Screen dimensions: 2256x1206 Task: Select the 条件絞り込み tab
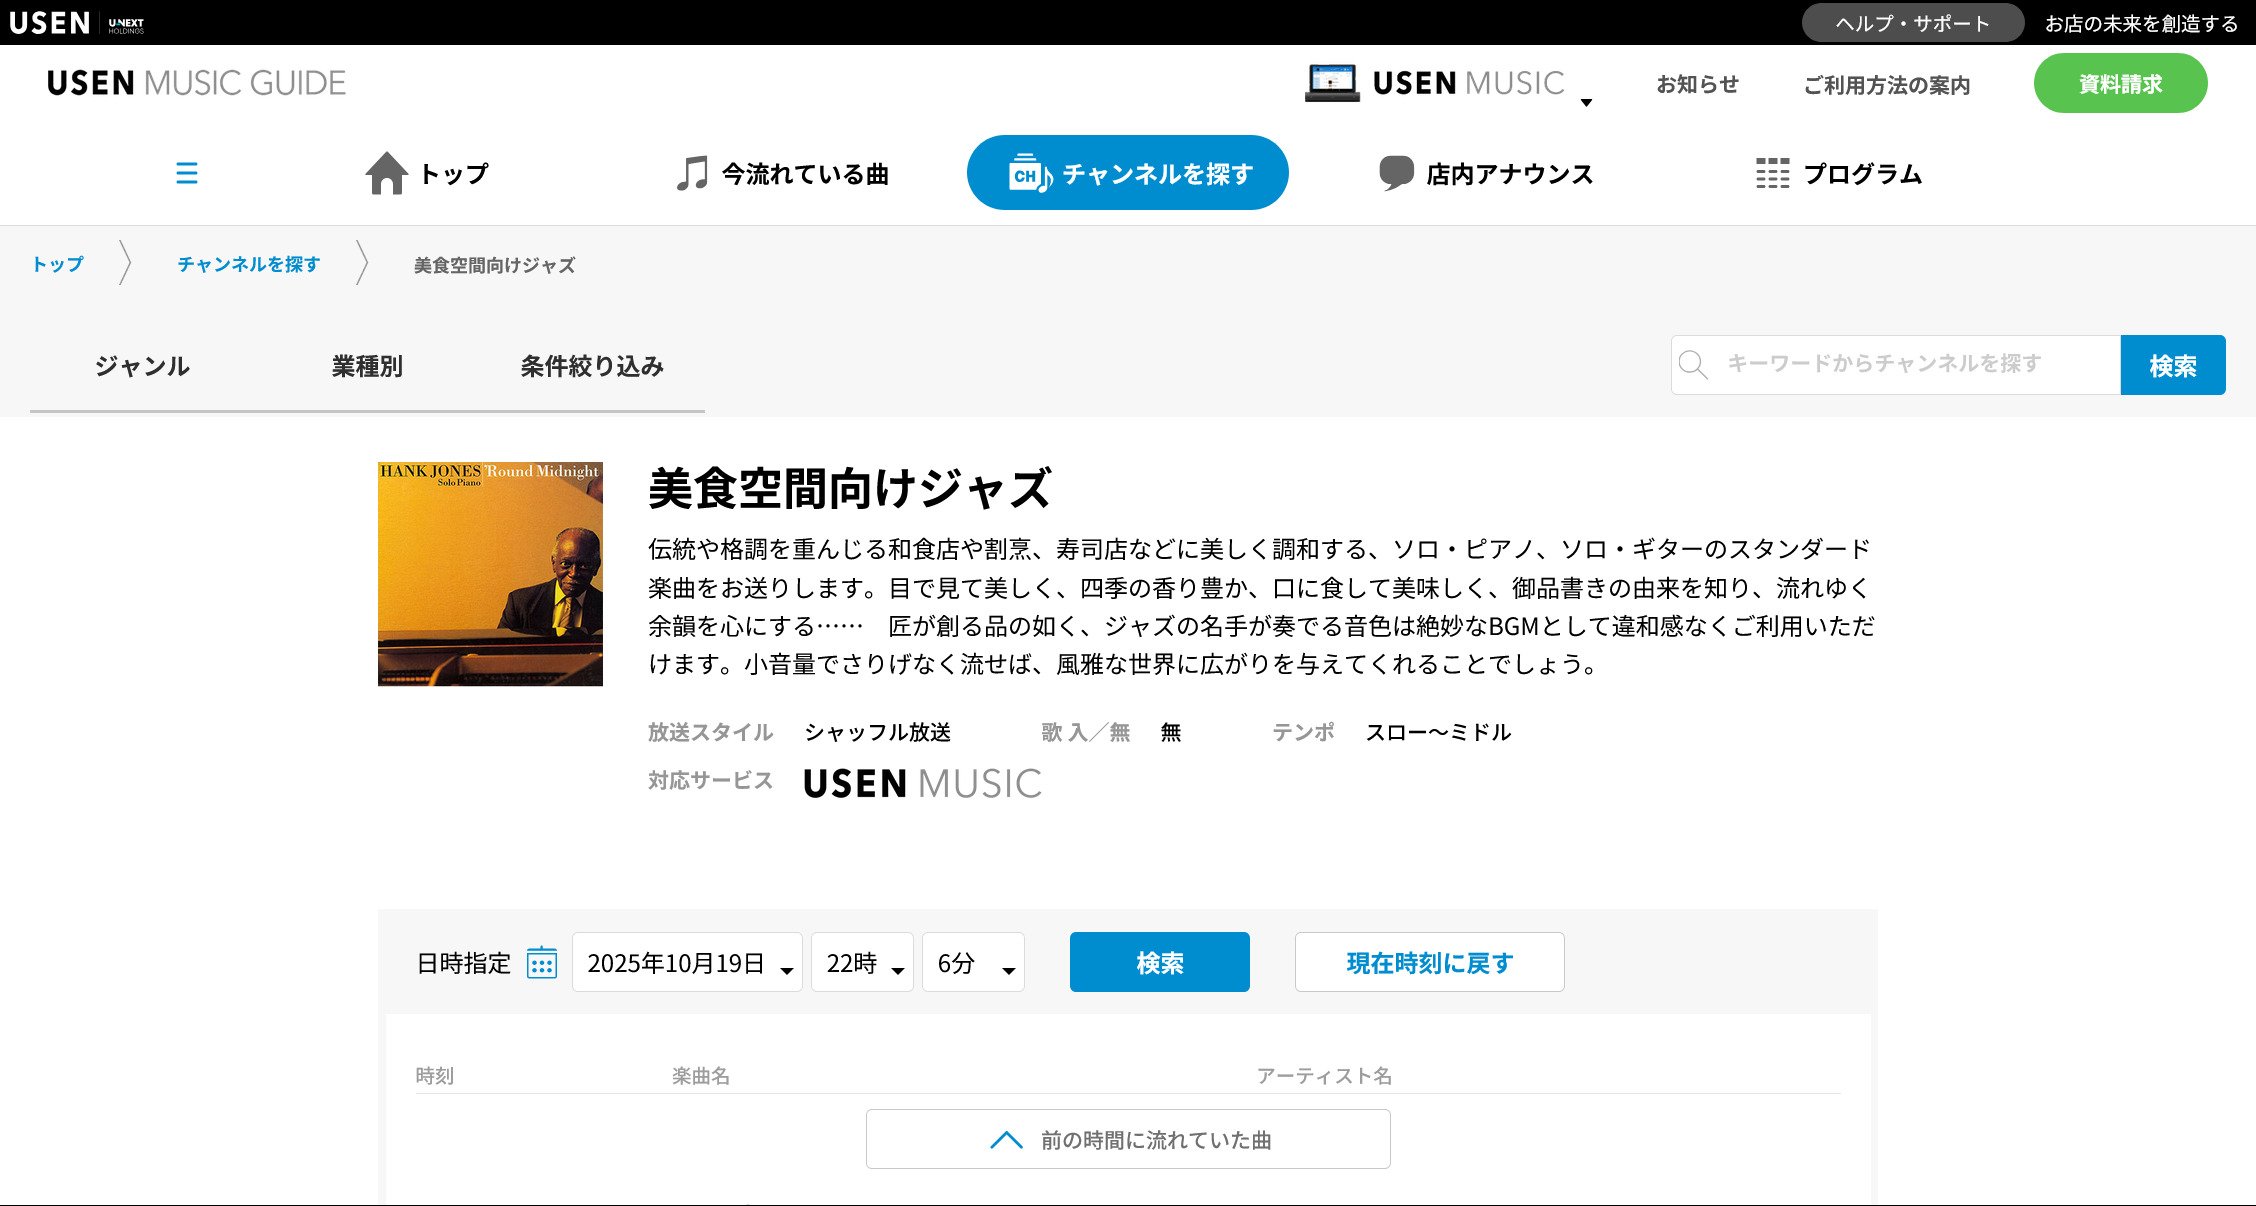pyautogui.click(x=592, y=366)
